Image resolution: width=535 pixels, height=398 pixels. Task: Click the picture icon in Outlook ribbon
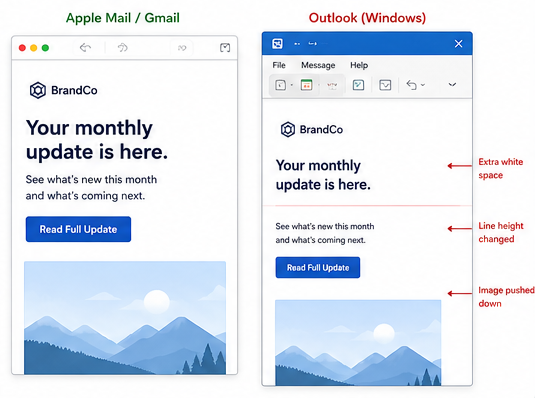(x=358, y=85)
